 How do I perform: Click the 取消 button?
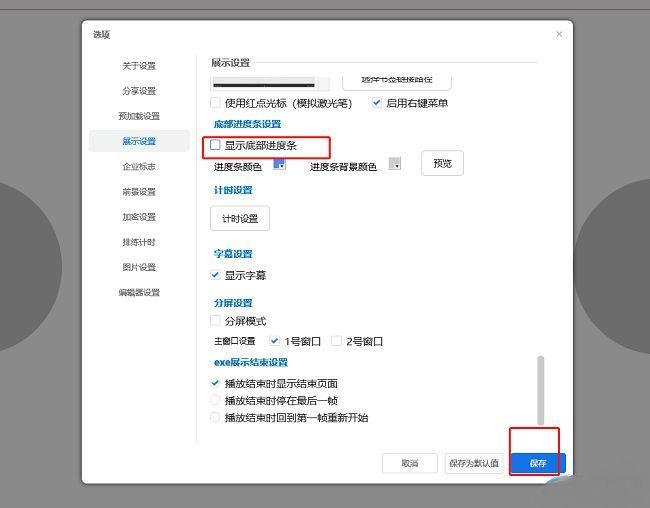[x=410, y=463]
